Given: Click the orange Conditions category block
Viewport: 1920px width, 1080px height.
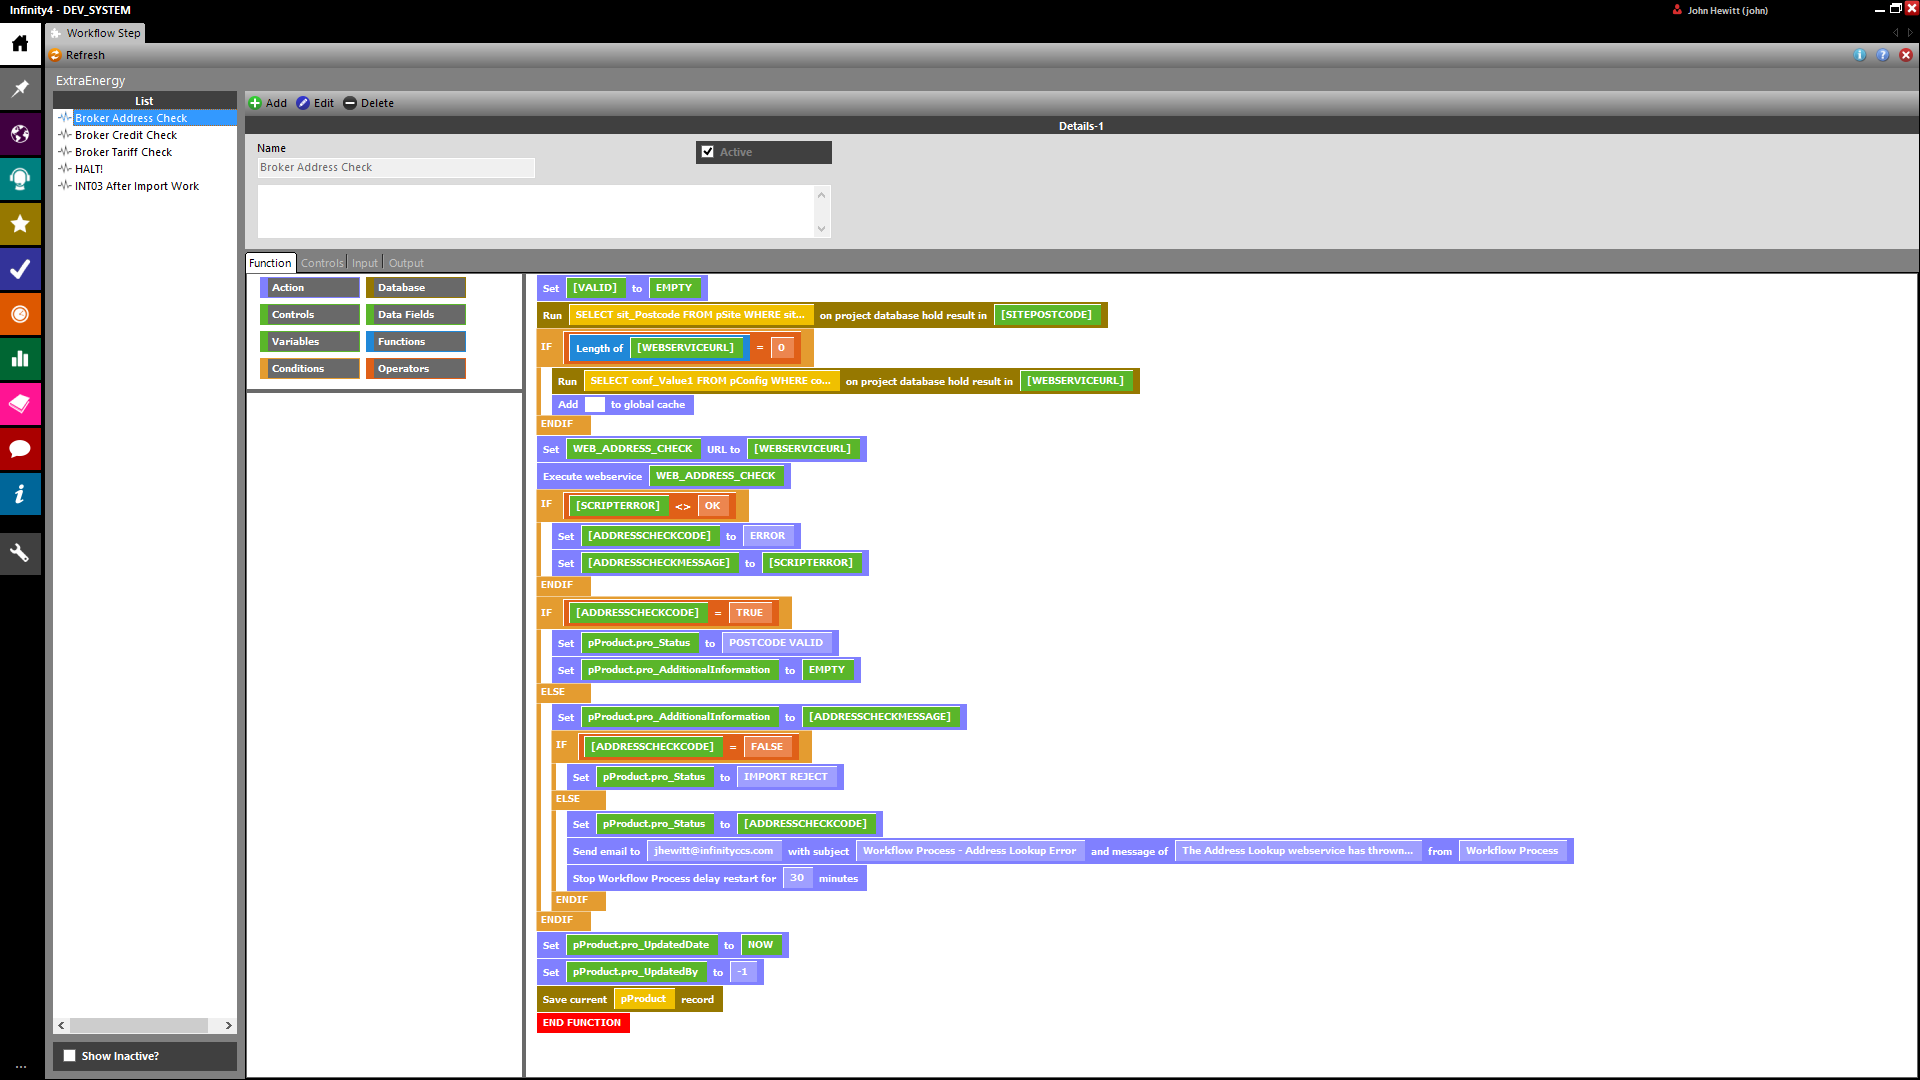Looking at the screenshot, I should pos(309,368).
